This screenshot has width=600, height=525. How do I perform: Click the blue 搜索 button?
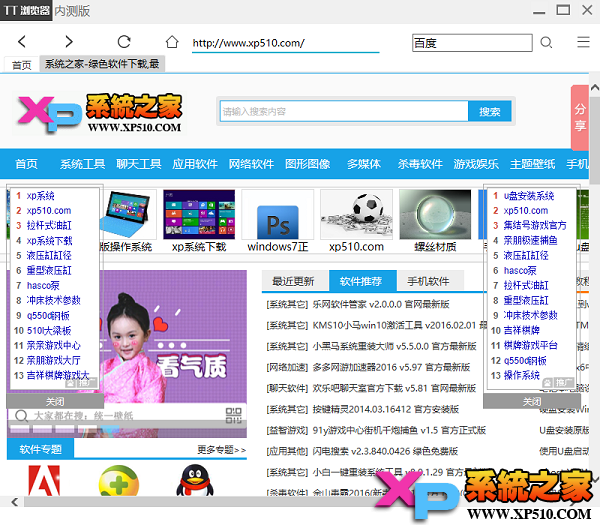[x=490, y=111]
